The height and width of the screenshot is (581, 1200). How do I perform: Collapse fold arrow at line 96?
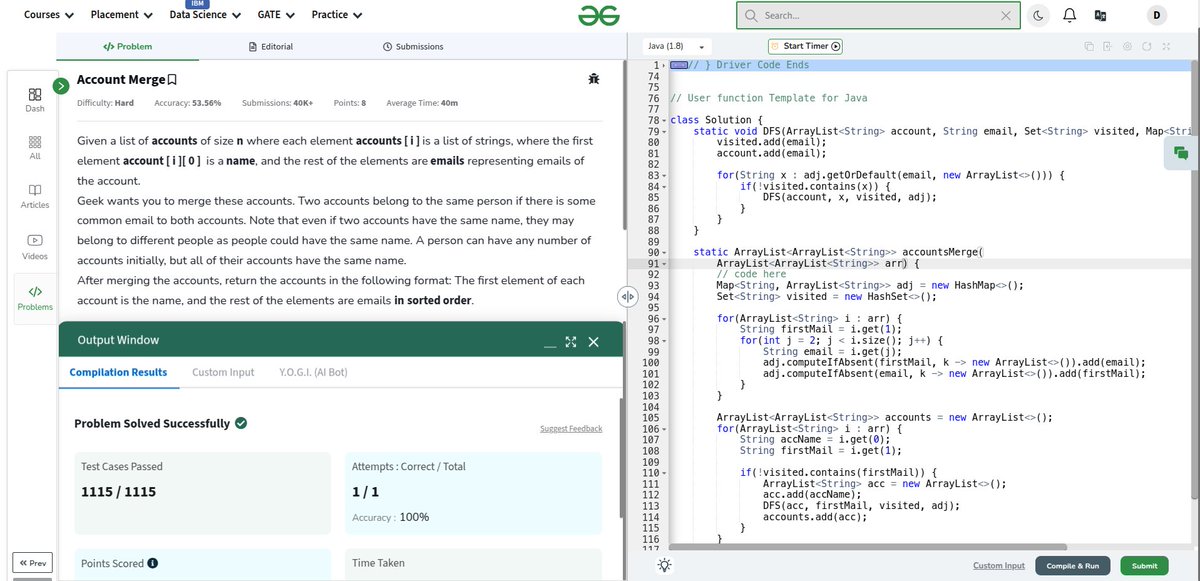pos(664,318)
